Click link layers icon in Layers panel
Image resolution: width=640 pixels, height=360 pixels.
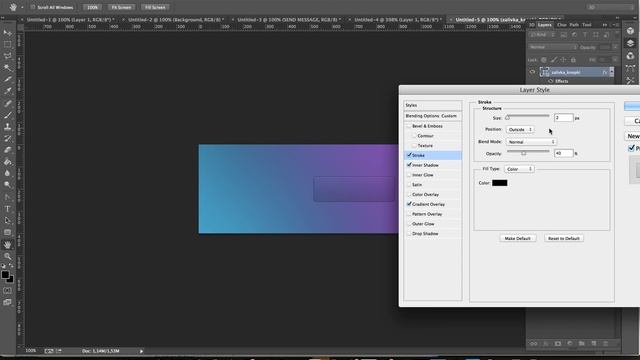coord(533,344)
